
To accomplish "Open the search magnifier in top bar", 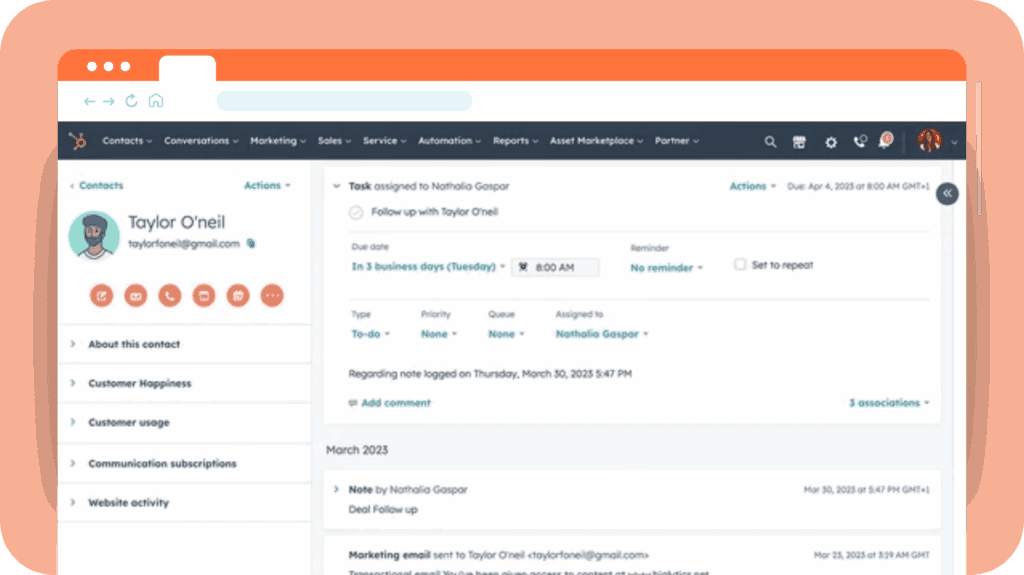I will 770,142.
